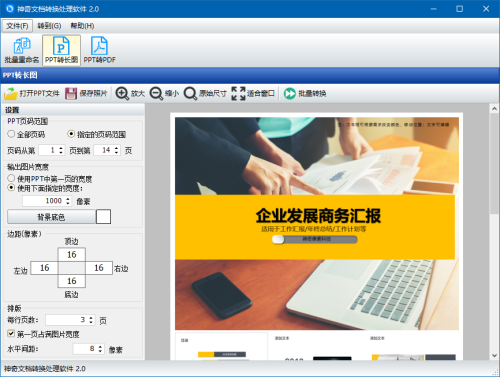The width and height of the screenshot is (500, 377).
Task: Zoom out with the 缩小 magnifier
Action: [x=164, y=94]
